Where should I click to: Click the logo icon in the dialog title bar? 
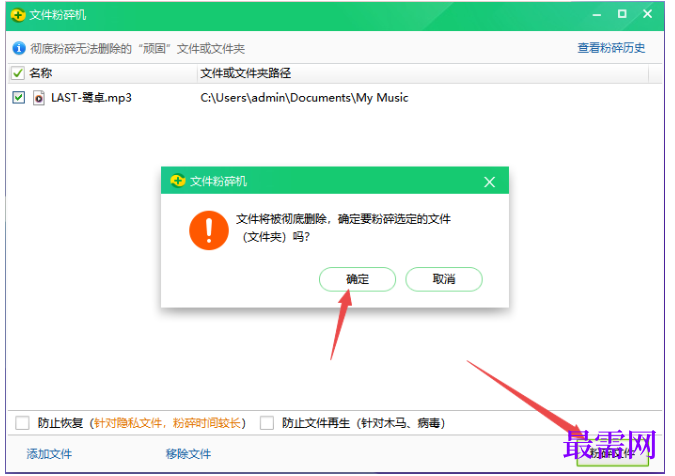177,181
